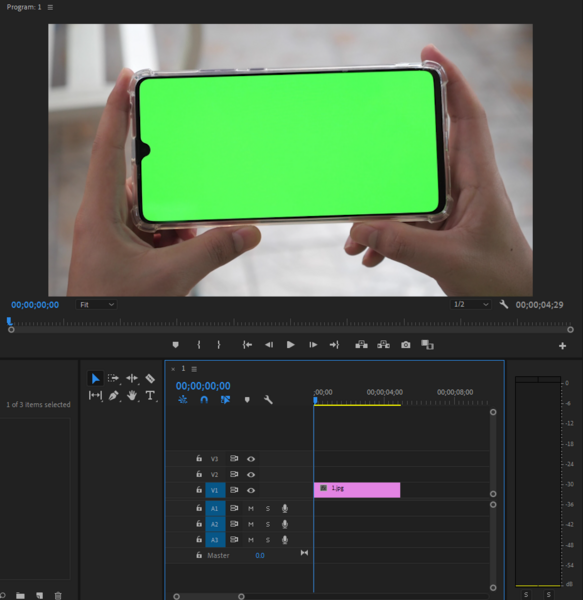Image resolution: width=583 pixels, height=600 pixels.
Task: Create new bin folder icon
Action: 20,595
